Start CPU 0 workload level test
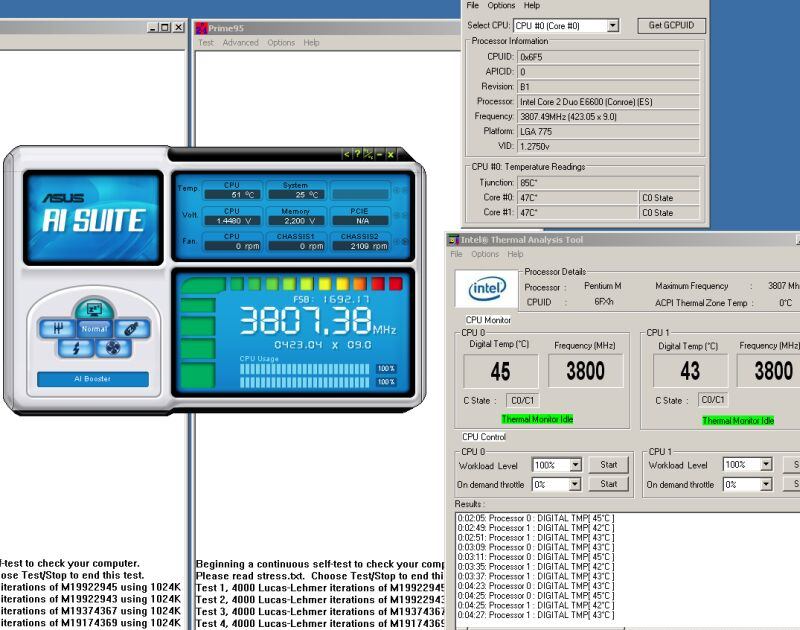 608,465
